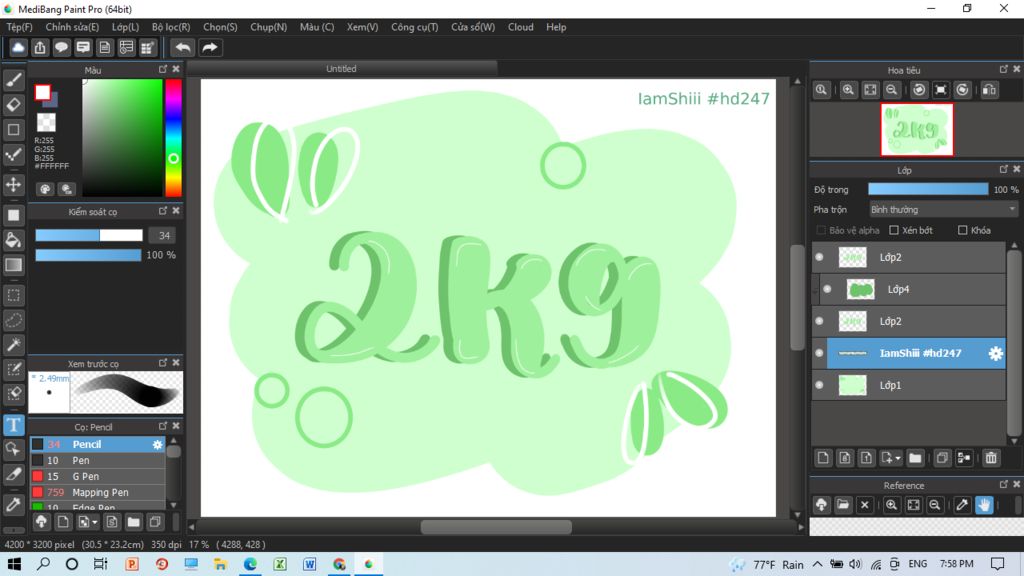Select the G Pen brush
This screenshot has width=1024, height=576.
(97, 476)
